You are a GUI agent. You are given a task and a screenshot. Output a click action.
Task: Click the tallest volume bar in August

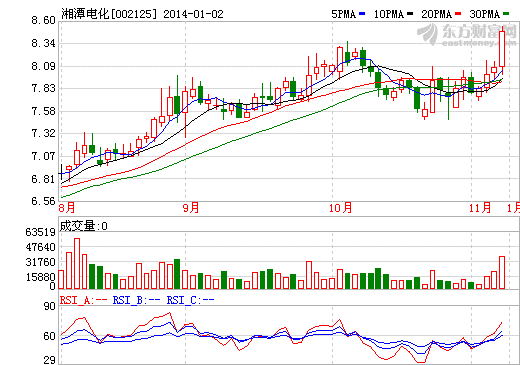77,263
